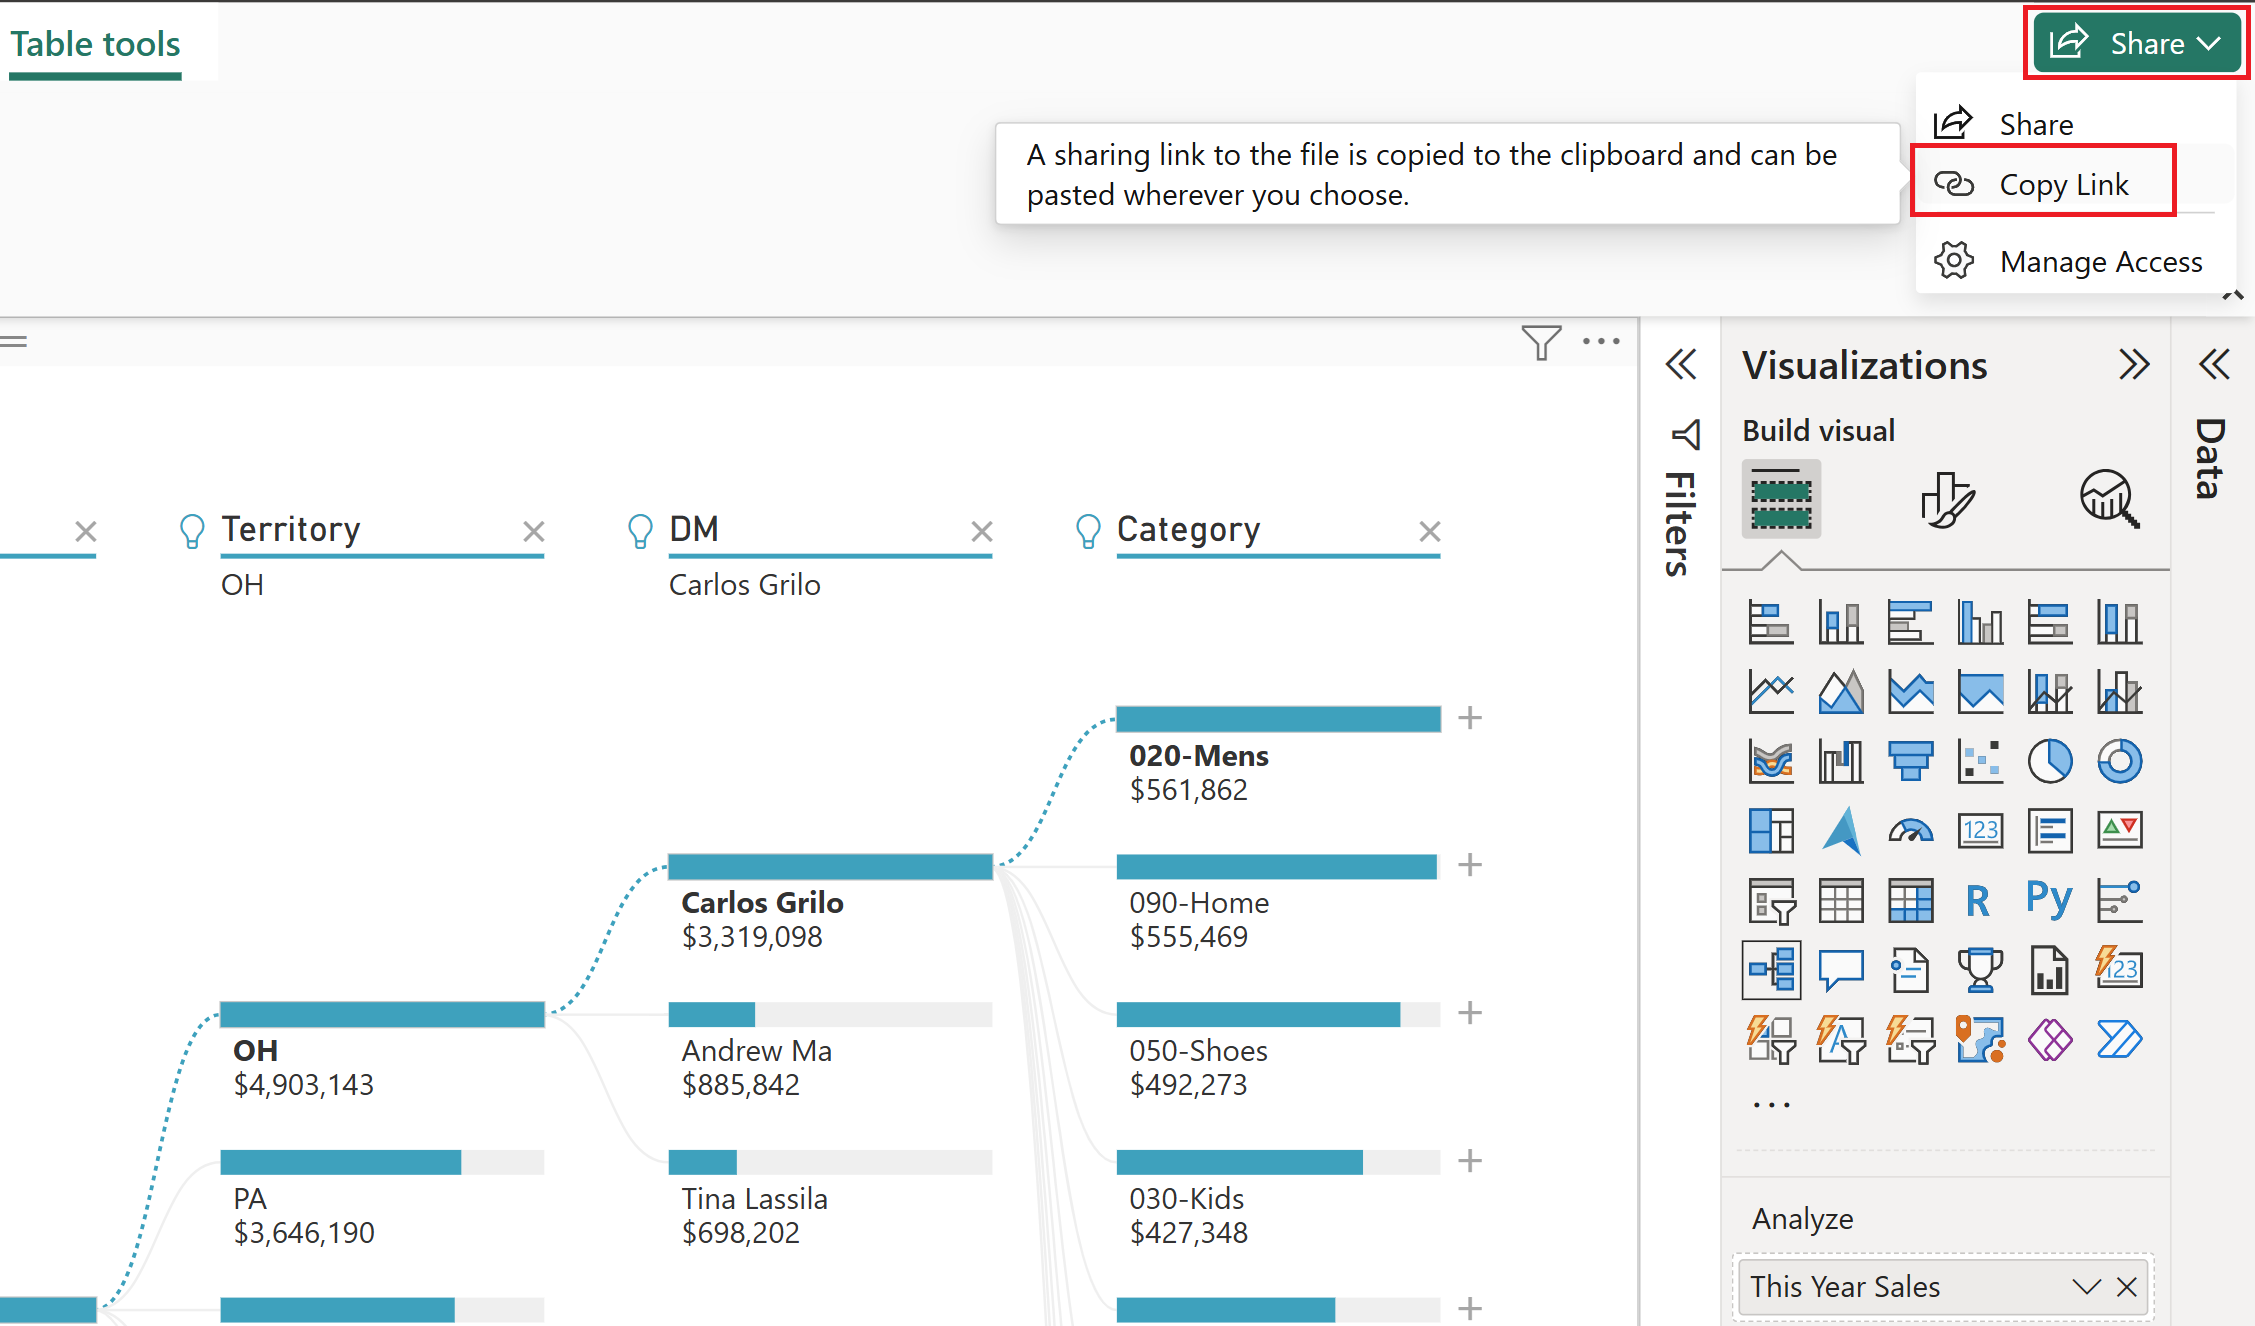Expand the 020-Mens node with plus
The image size is (2255, 1326).
point(1469,718)
